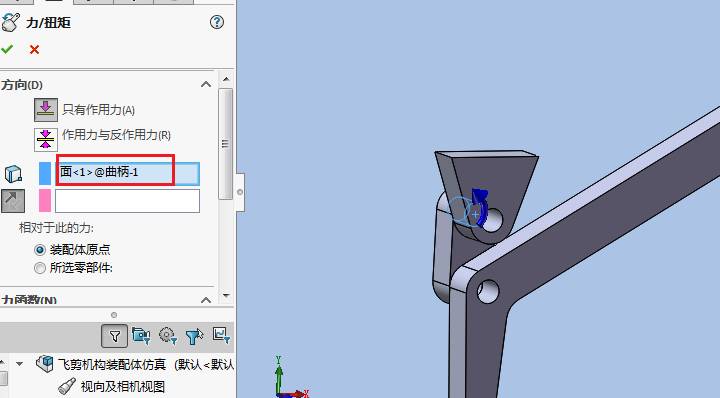Click the filter funnel button
Image resolution: width=720 pixels, height=398 pixels.
(x=114, y=336)
